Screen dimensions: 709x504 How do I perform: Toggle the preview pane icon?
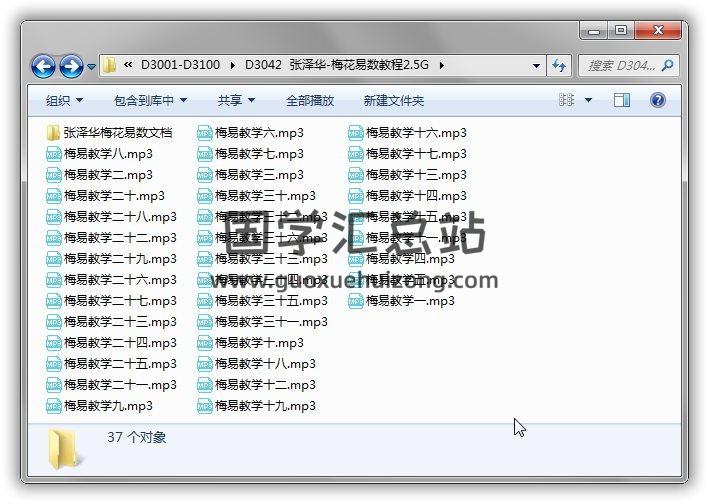pyautogui.click(x=622, y=100)
